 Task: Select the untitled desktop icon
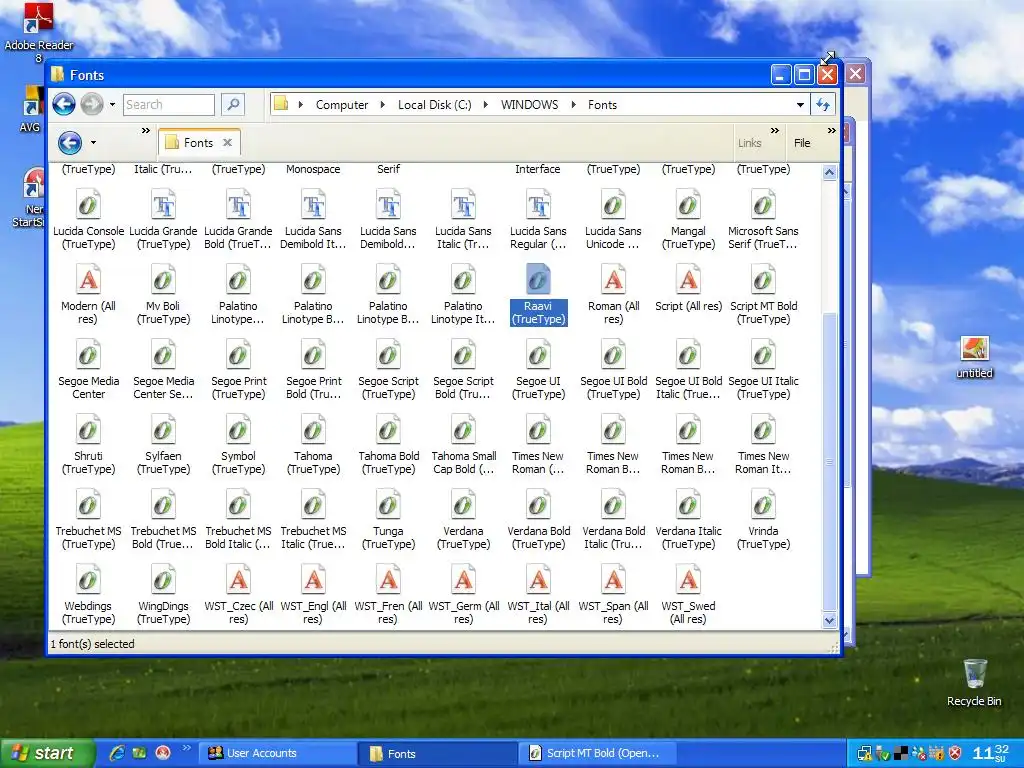point(974,357)
